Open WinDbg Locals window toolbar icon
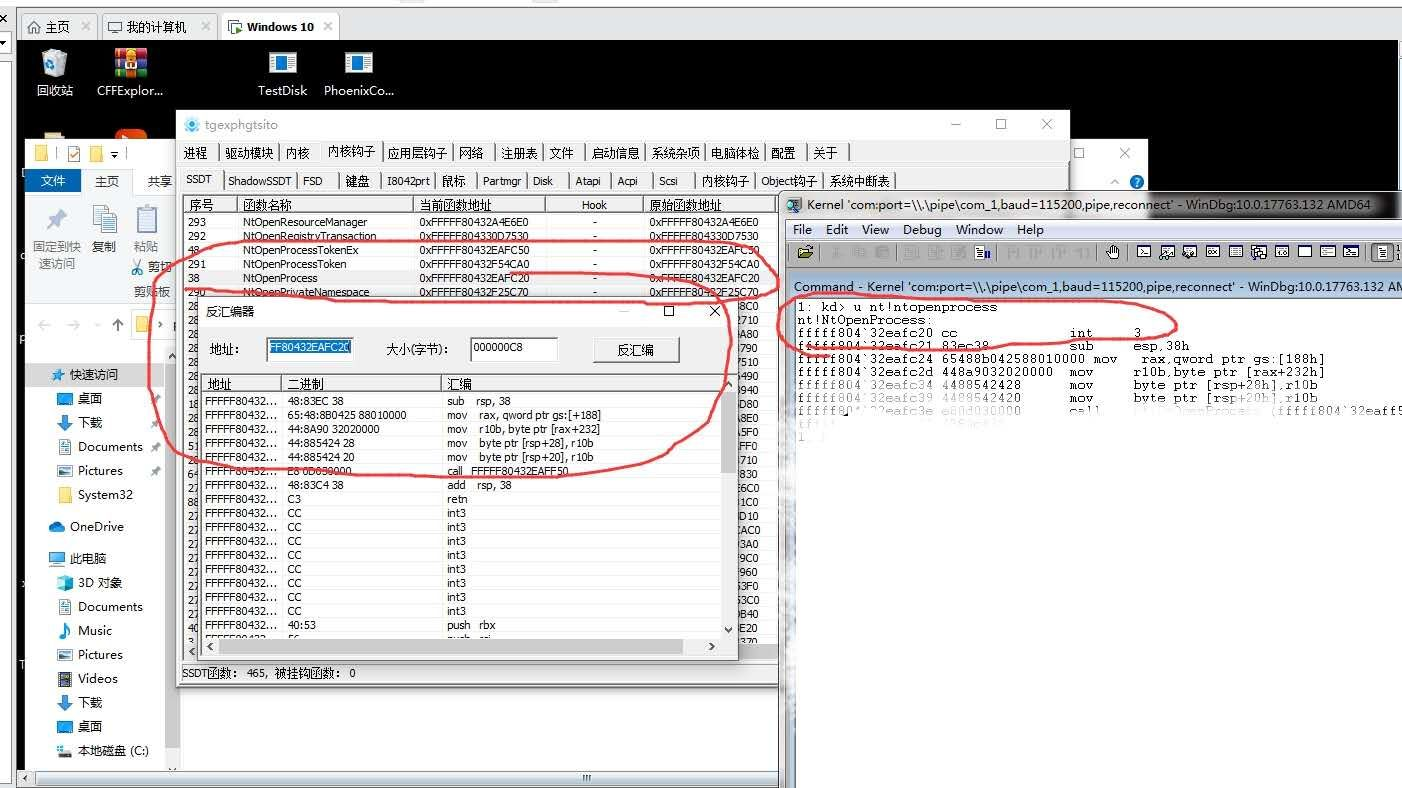This screenshot has height=788, width=1402. [1189, 252]
